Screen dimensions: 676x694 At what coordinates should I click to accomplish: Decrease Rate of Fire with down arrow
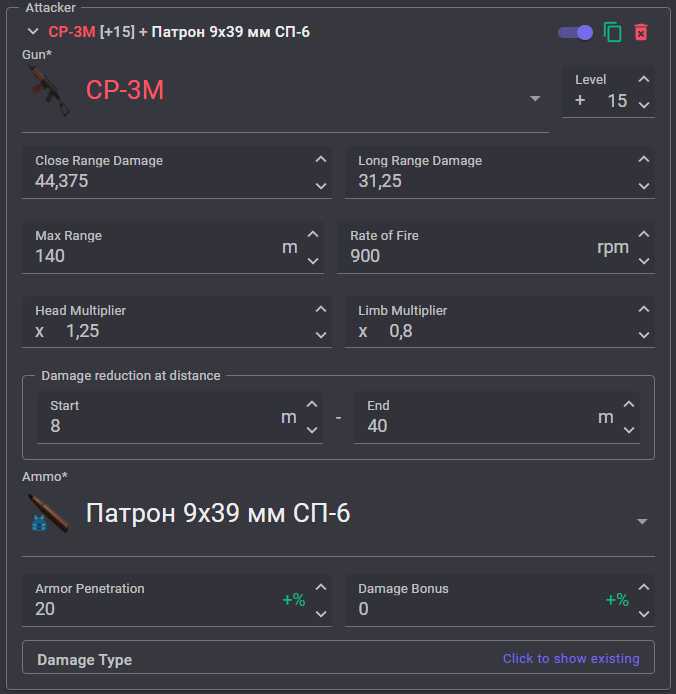[644, 261]
